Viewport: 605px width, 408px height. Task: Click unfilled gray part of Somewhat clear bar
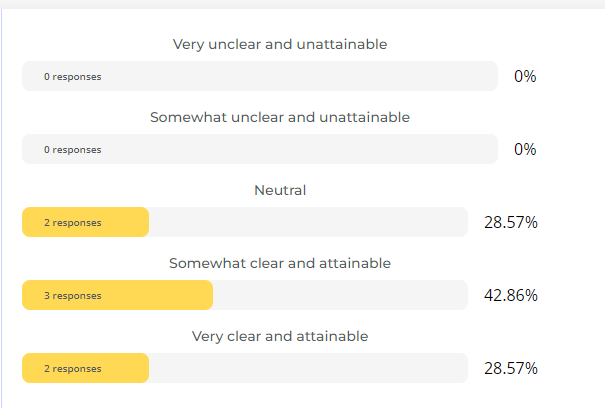[340, 296]
